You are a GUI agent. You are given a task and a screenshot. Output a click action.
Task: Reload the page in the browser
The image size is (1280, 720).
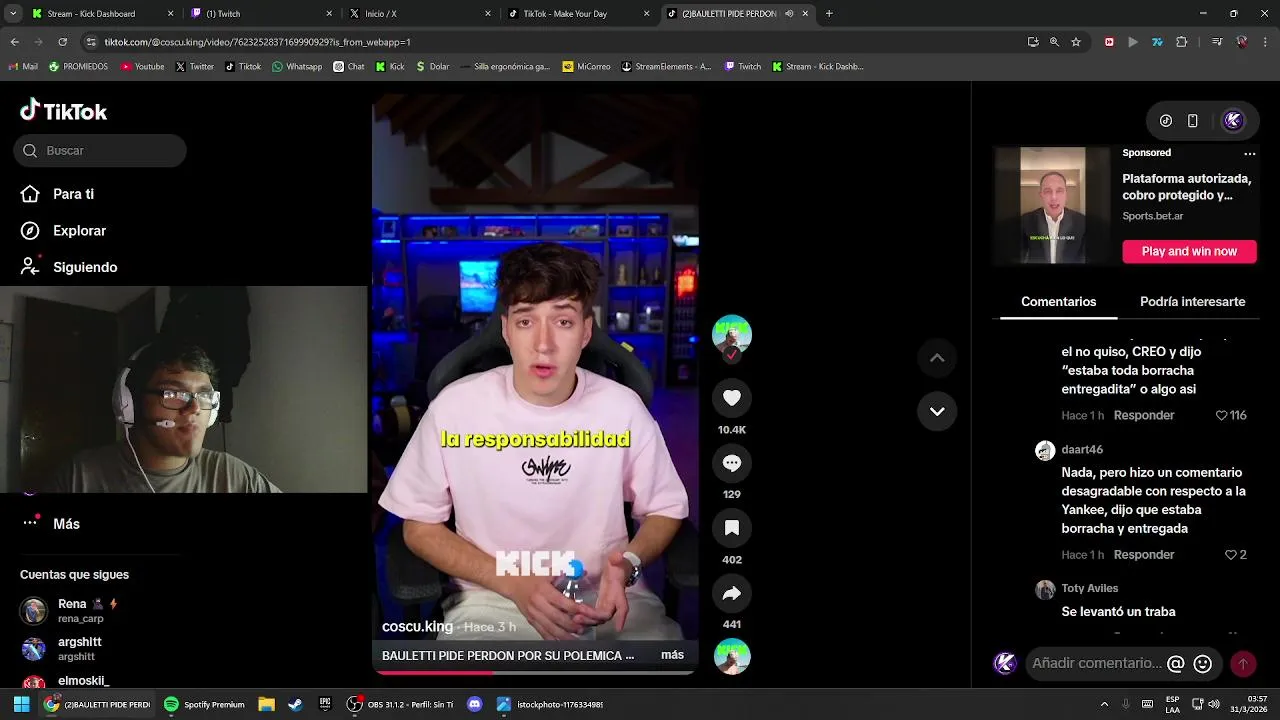pyautogui.click(x=62, y=42)
